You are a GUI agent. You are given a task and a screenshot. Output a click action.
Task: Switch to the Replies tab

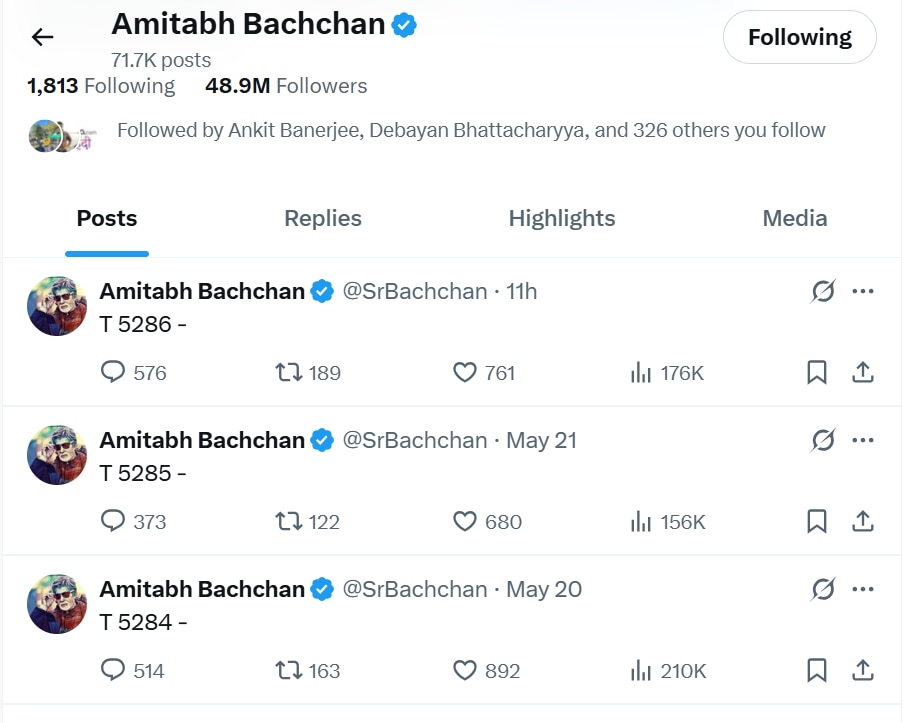(x=323, y=219)
